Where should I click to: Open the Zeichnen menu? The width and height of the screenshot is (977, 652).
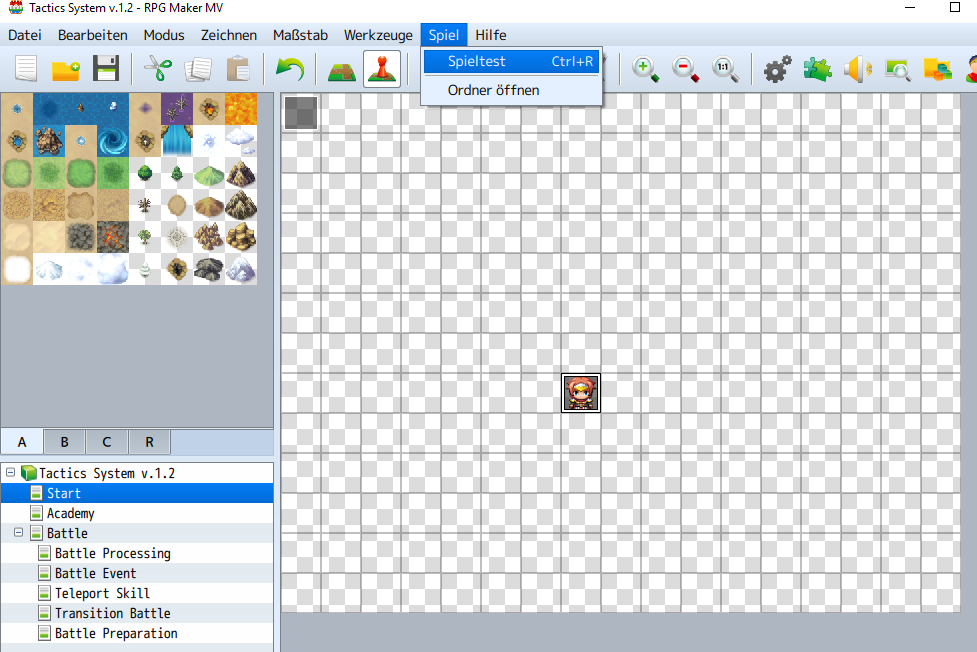(x=229, y=35)
